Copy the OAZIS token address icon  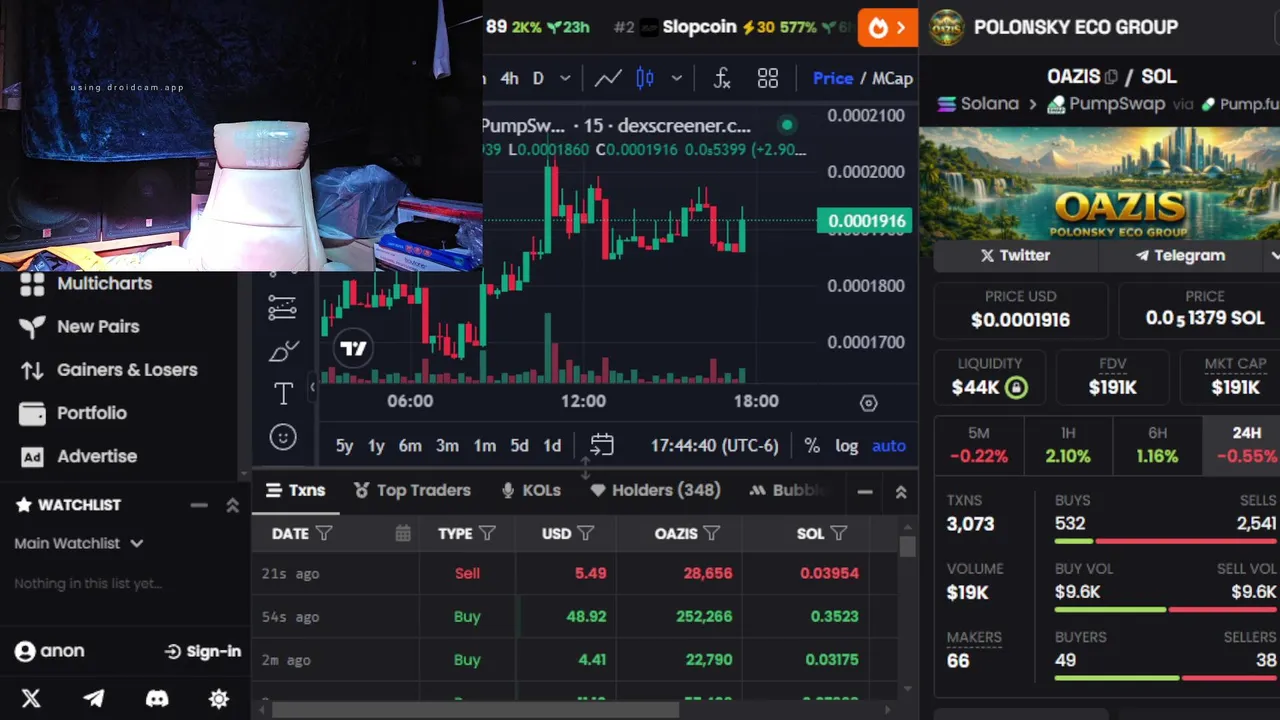coord(1111,77)
